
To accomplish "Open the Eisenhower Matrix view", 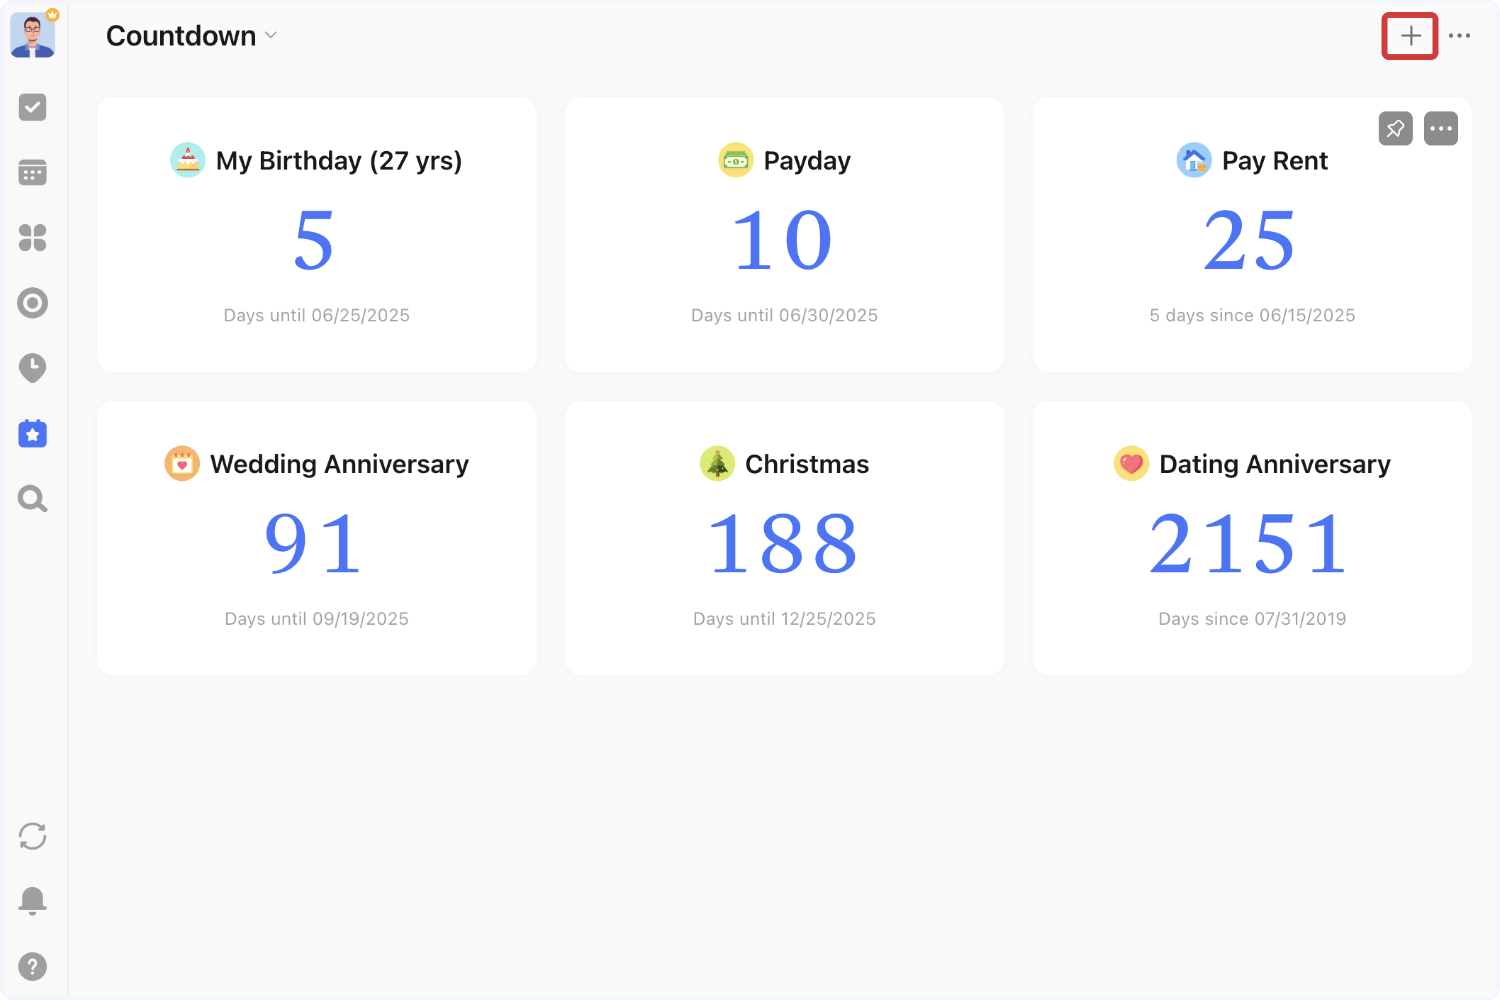I will pos(33,237).
